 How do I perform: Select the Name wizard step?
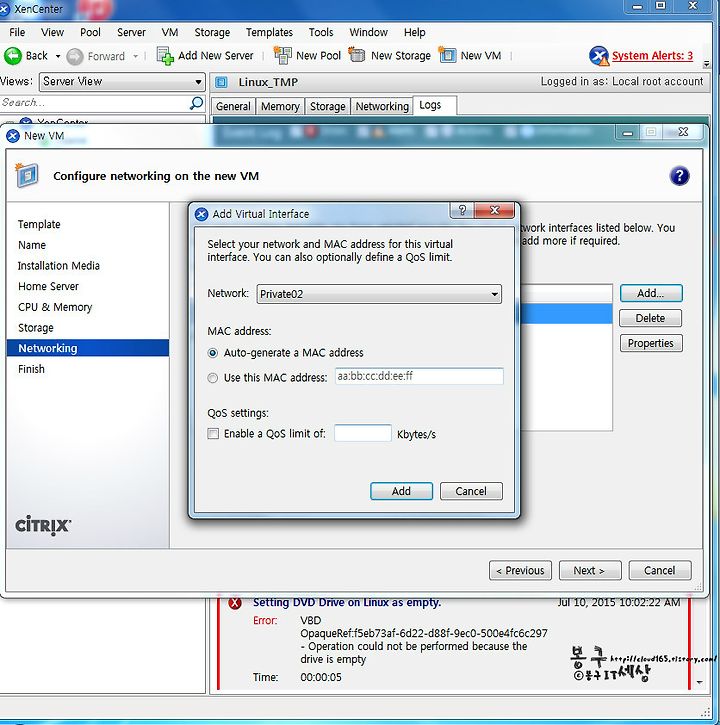[x=32, y=246]
